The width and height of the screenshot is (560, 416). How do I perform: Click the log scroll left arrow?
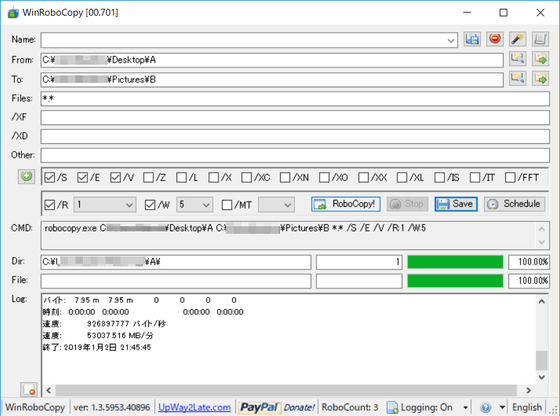[x=49, y=390]
